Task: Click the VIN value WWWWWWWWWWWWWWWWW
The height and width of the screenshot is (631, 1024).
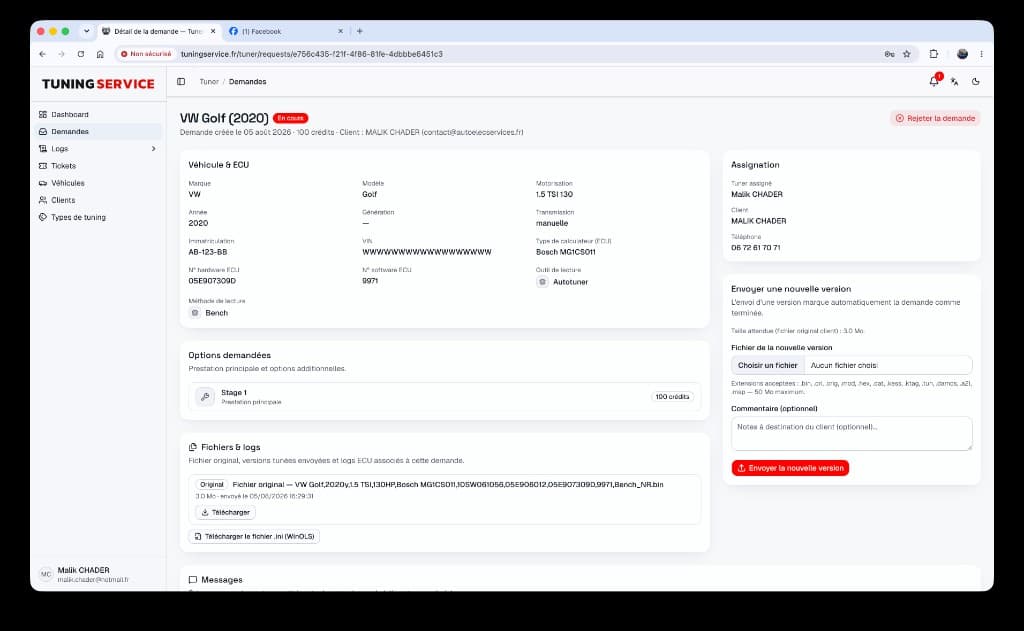Action: [426, 252]
